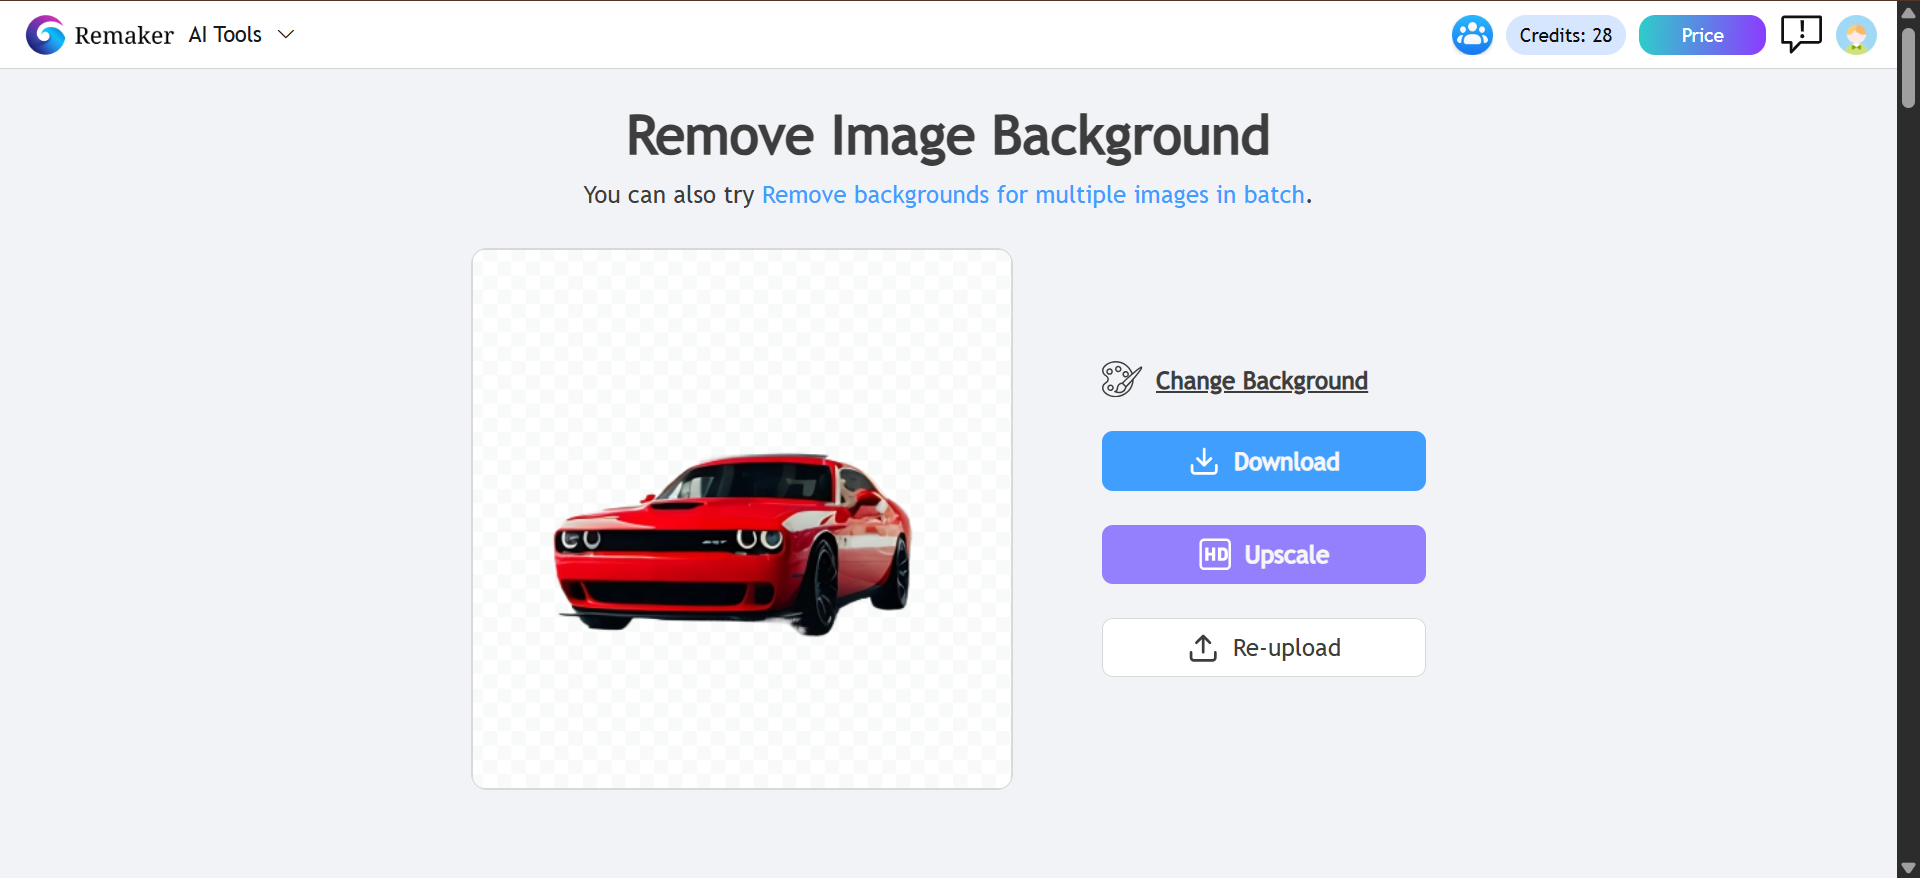The height and width of the screenshot is (878, 1920).
Task: Click the paint palette icon
Action: (1121, 380)
